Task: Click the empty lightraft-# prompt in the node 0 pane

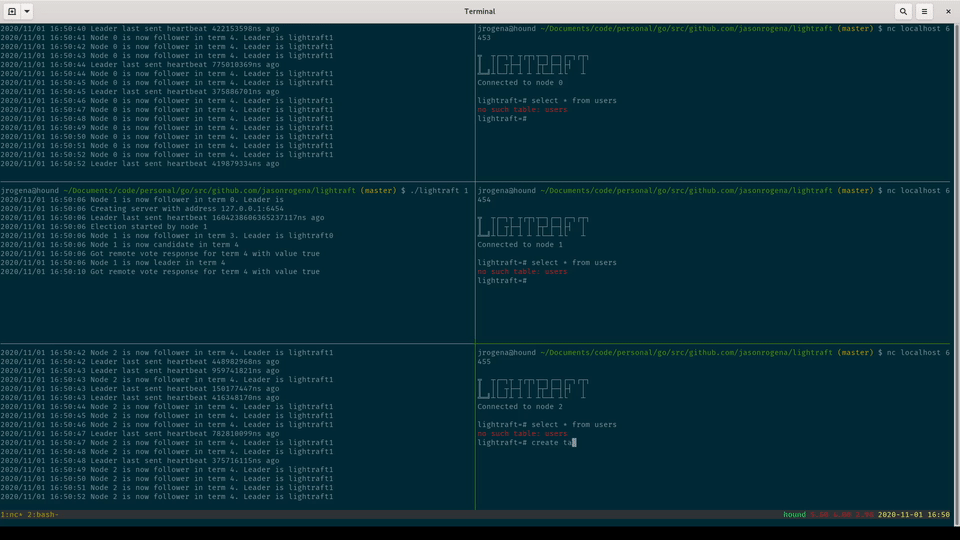Action: click(x=502, y=119)
